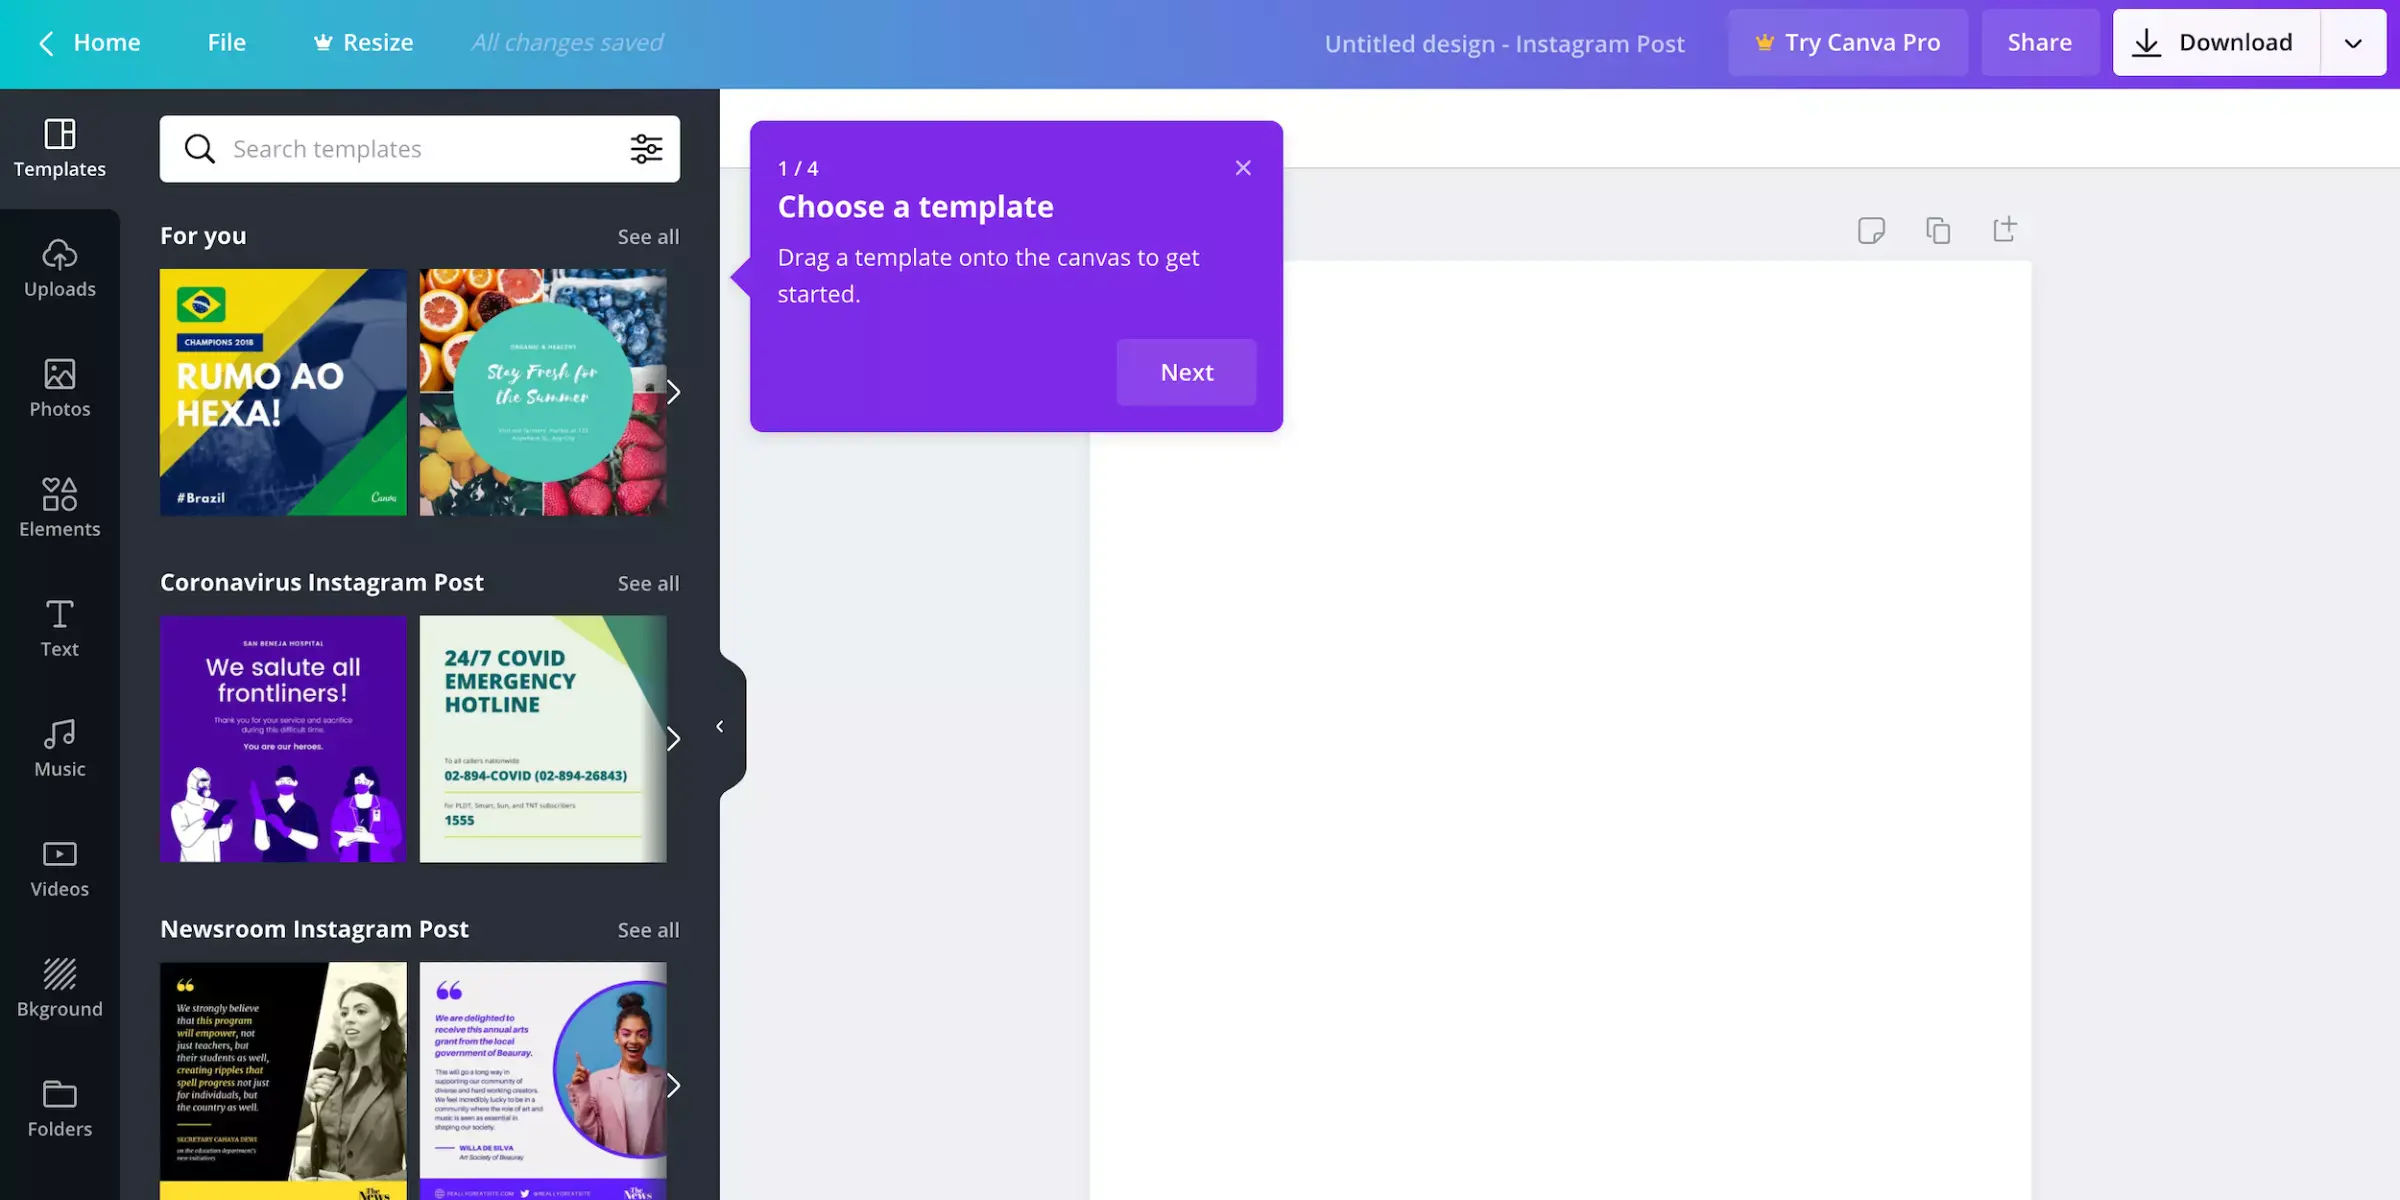See all Coronavirus Instagram Post templates

647,582
